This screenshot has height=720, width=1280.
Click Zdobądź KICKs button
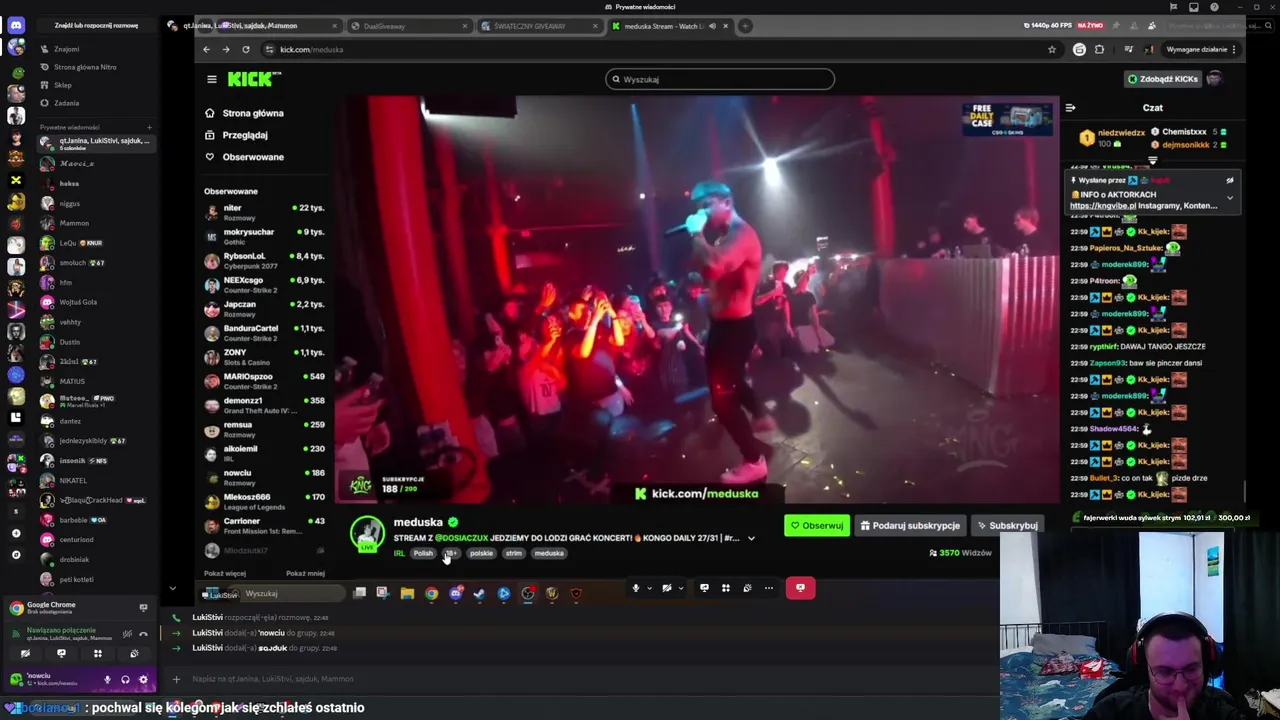pos(1162,79)
